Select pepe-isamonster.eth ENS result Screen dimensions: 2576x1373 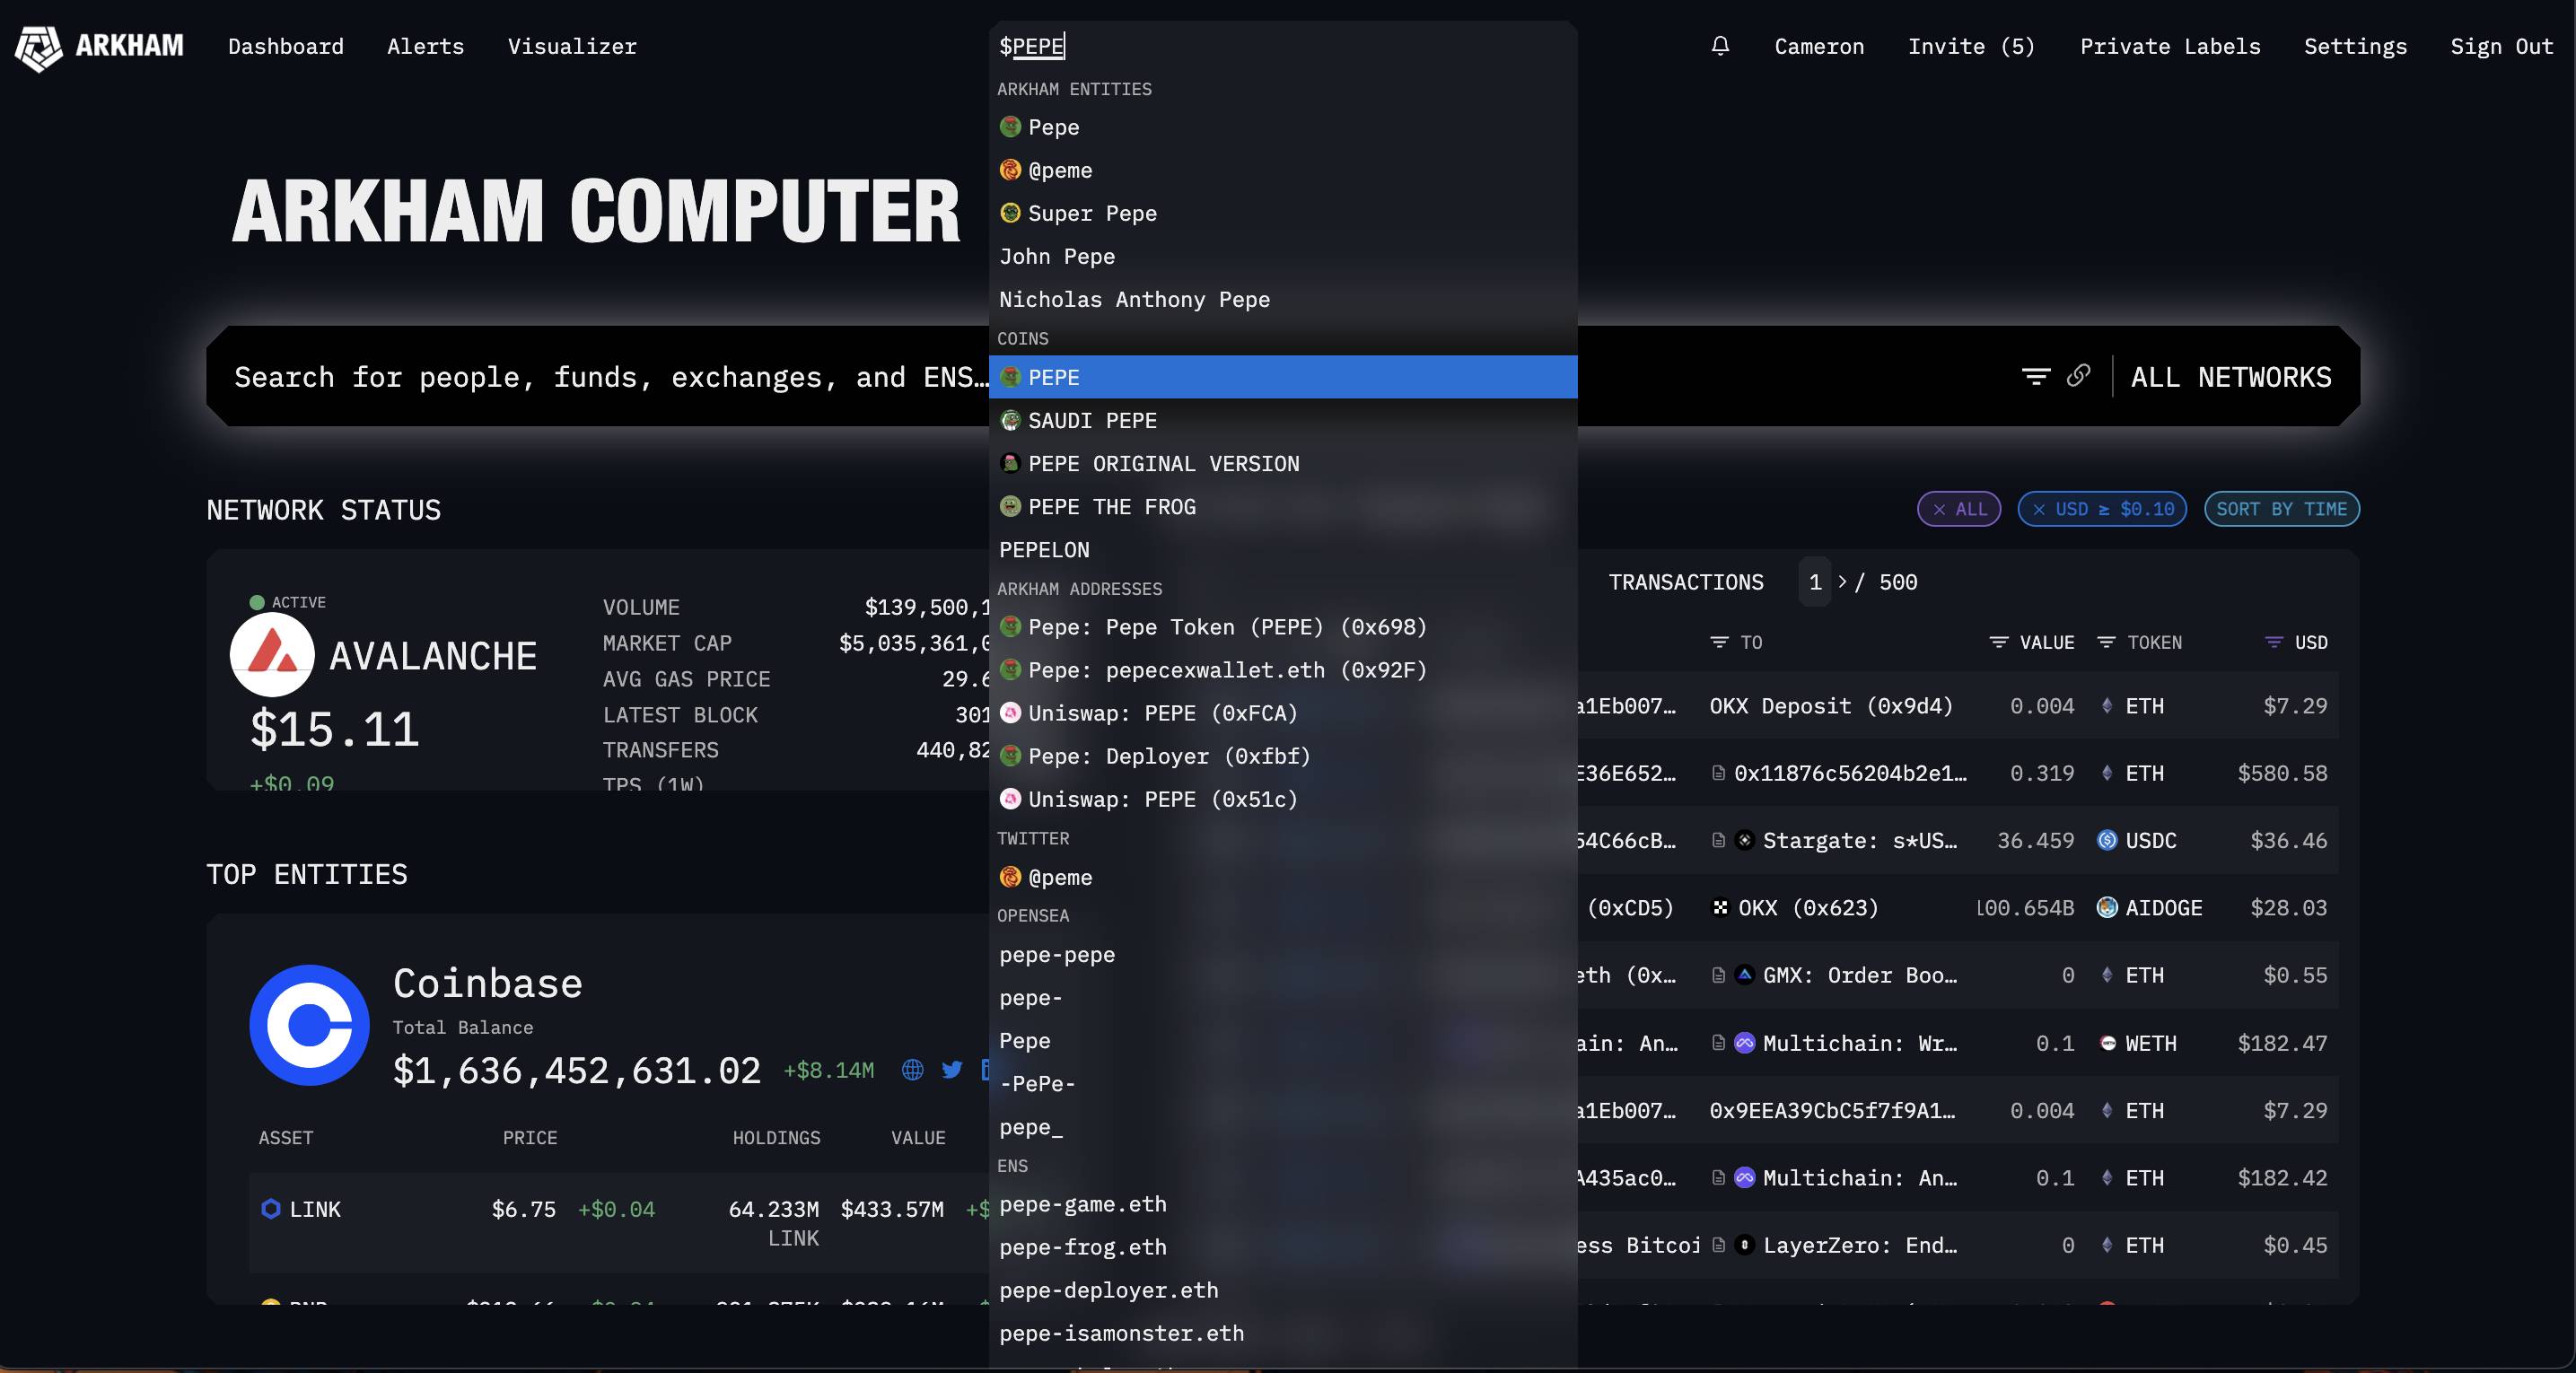[x=1283, y=1333]
